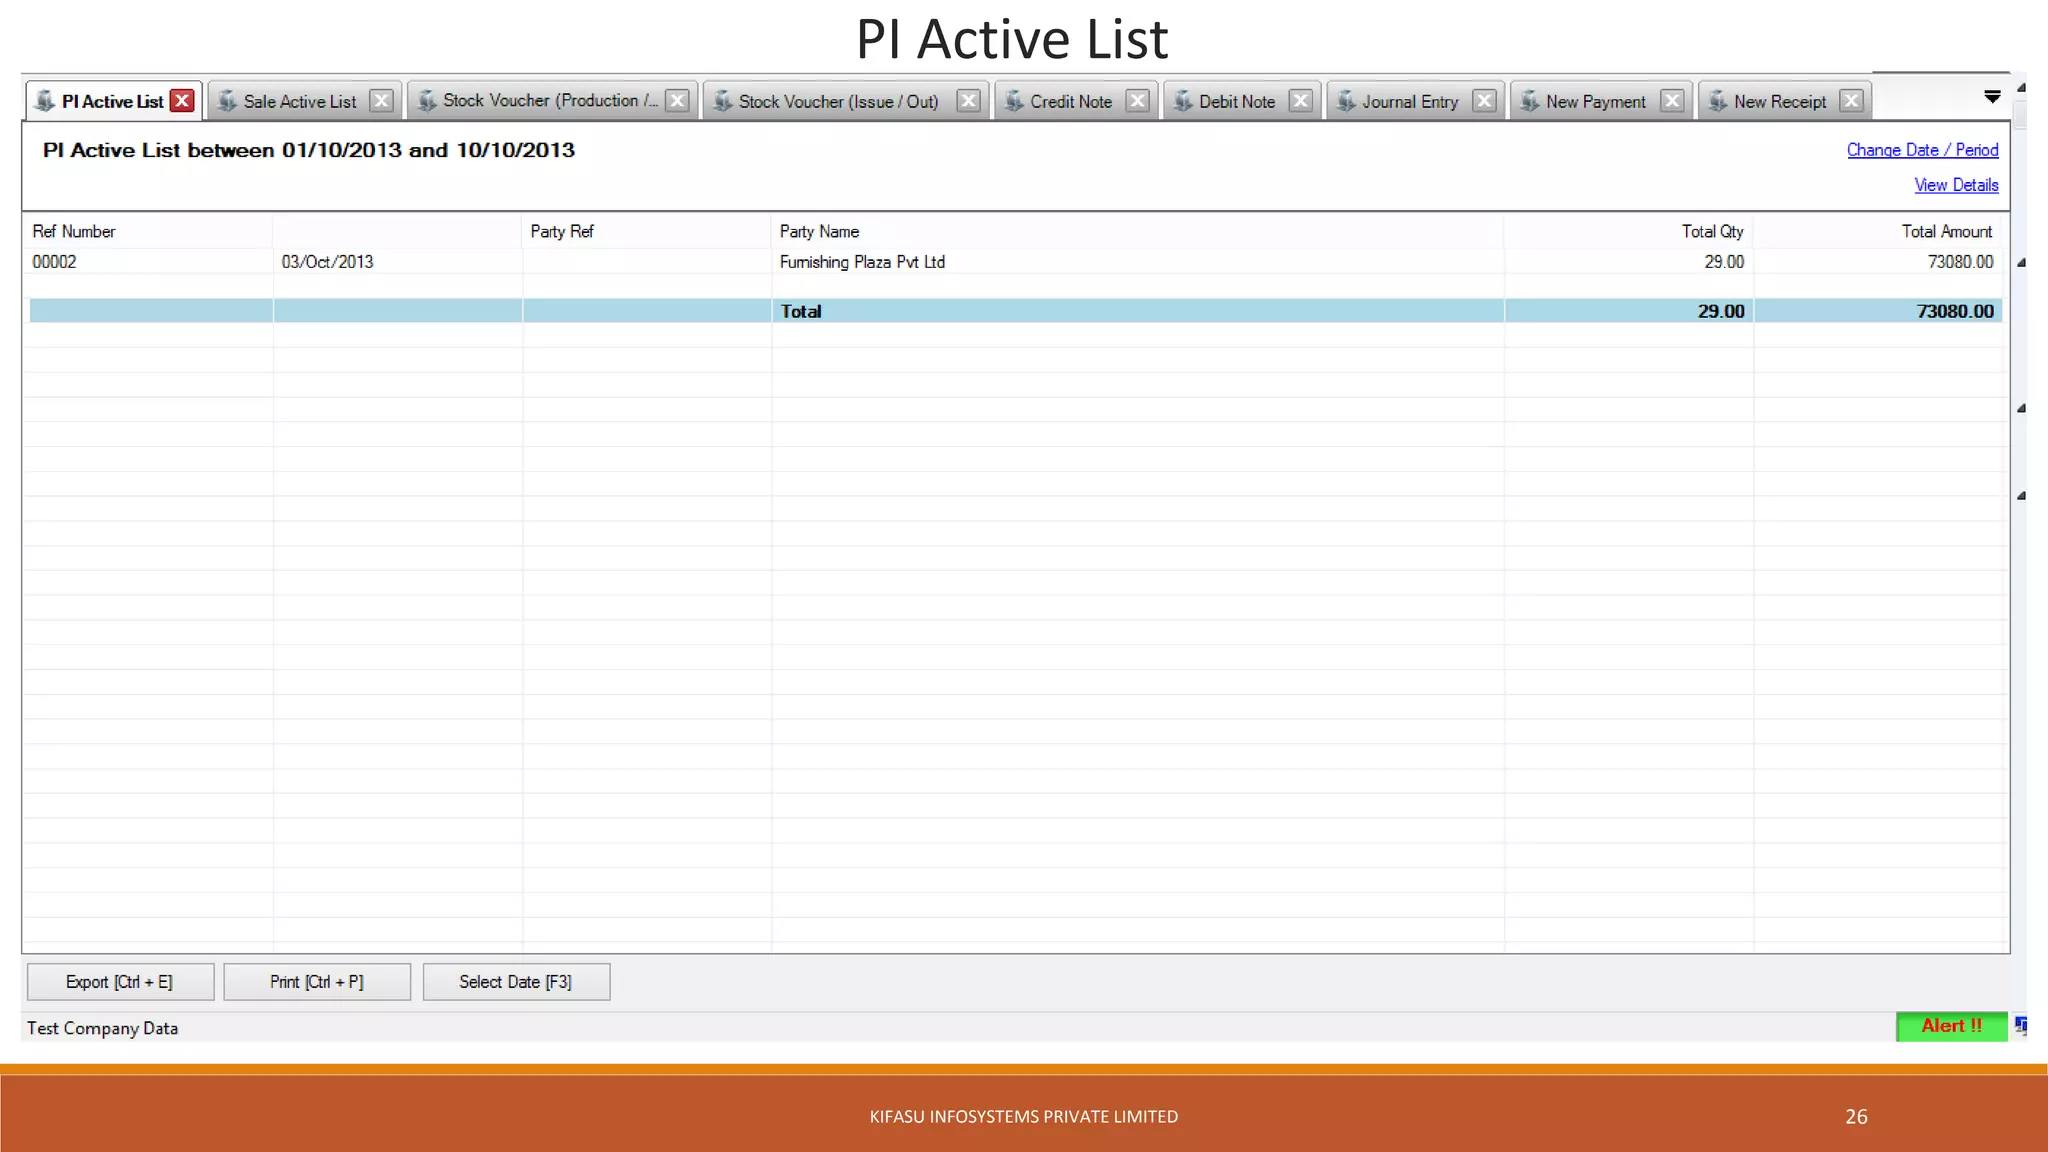This screenshot has height=1152, width=2048.
Task: Open the tab list dropdown arrow
Action: [x=1992, y=97]
